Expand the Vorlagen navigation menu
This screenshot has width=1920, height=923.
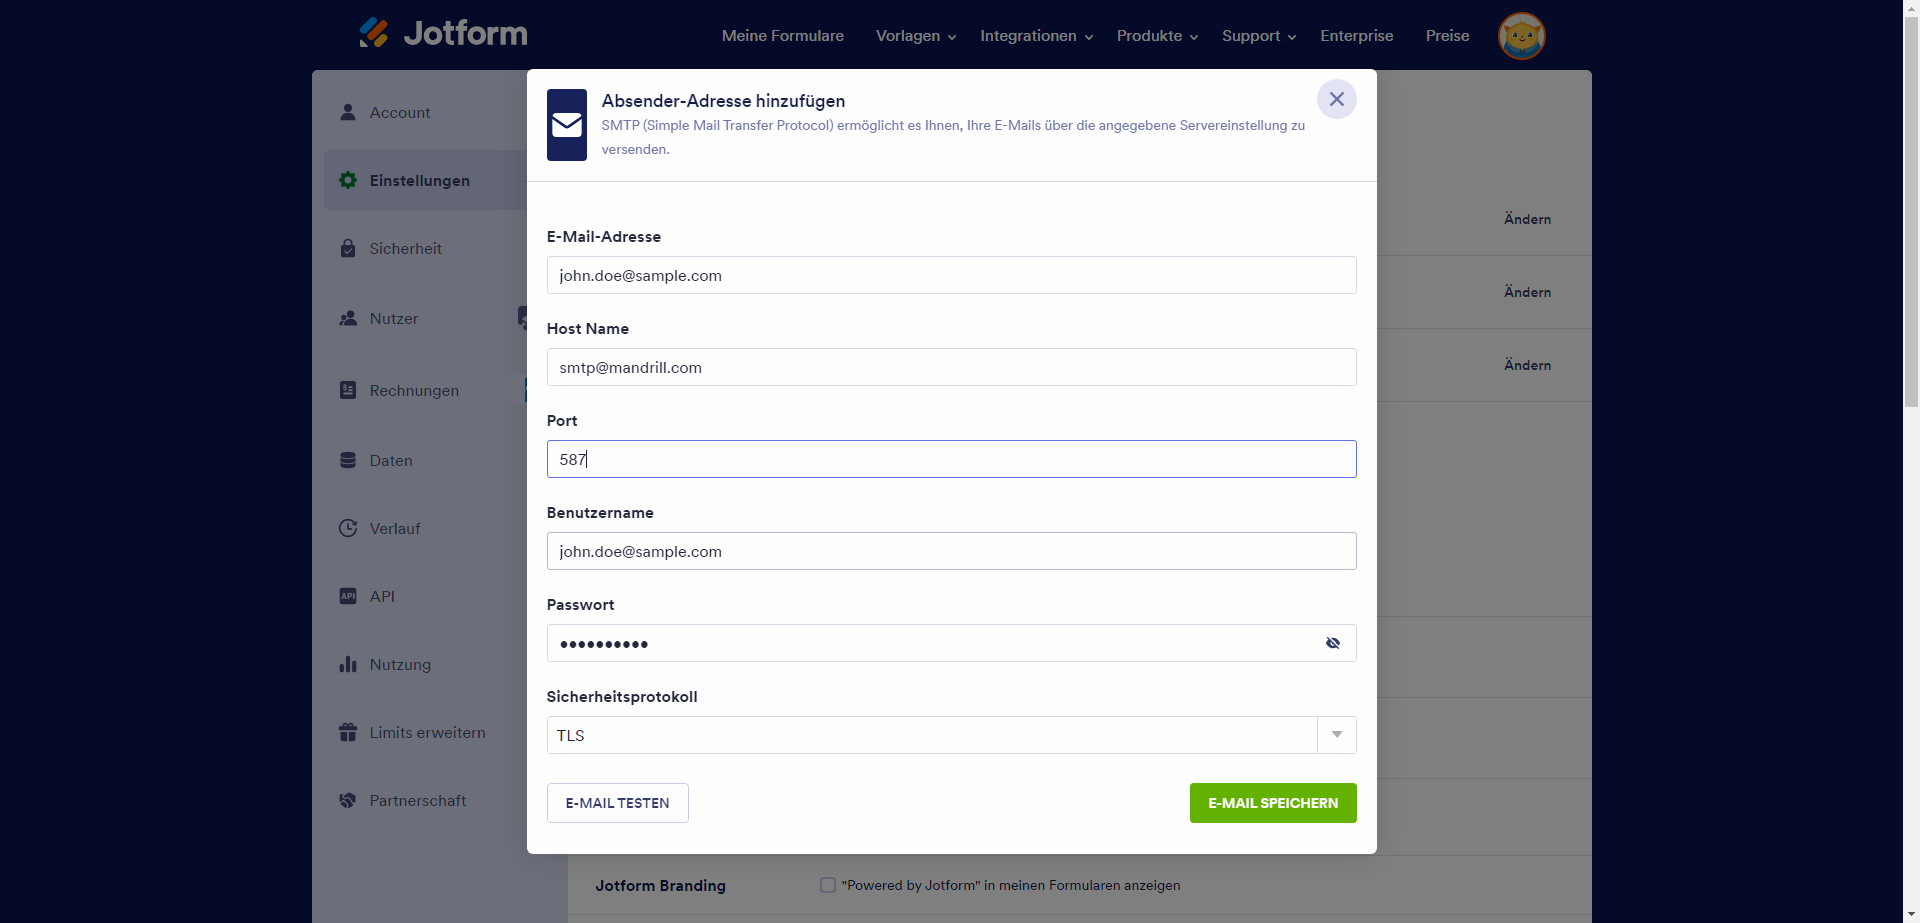(x=915, y=36)
